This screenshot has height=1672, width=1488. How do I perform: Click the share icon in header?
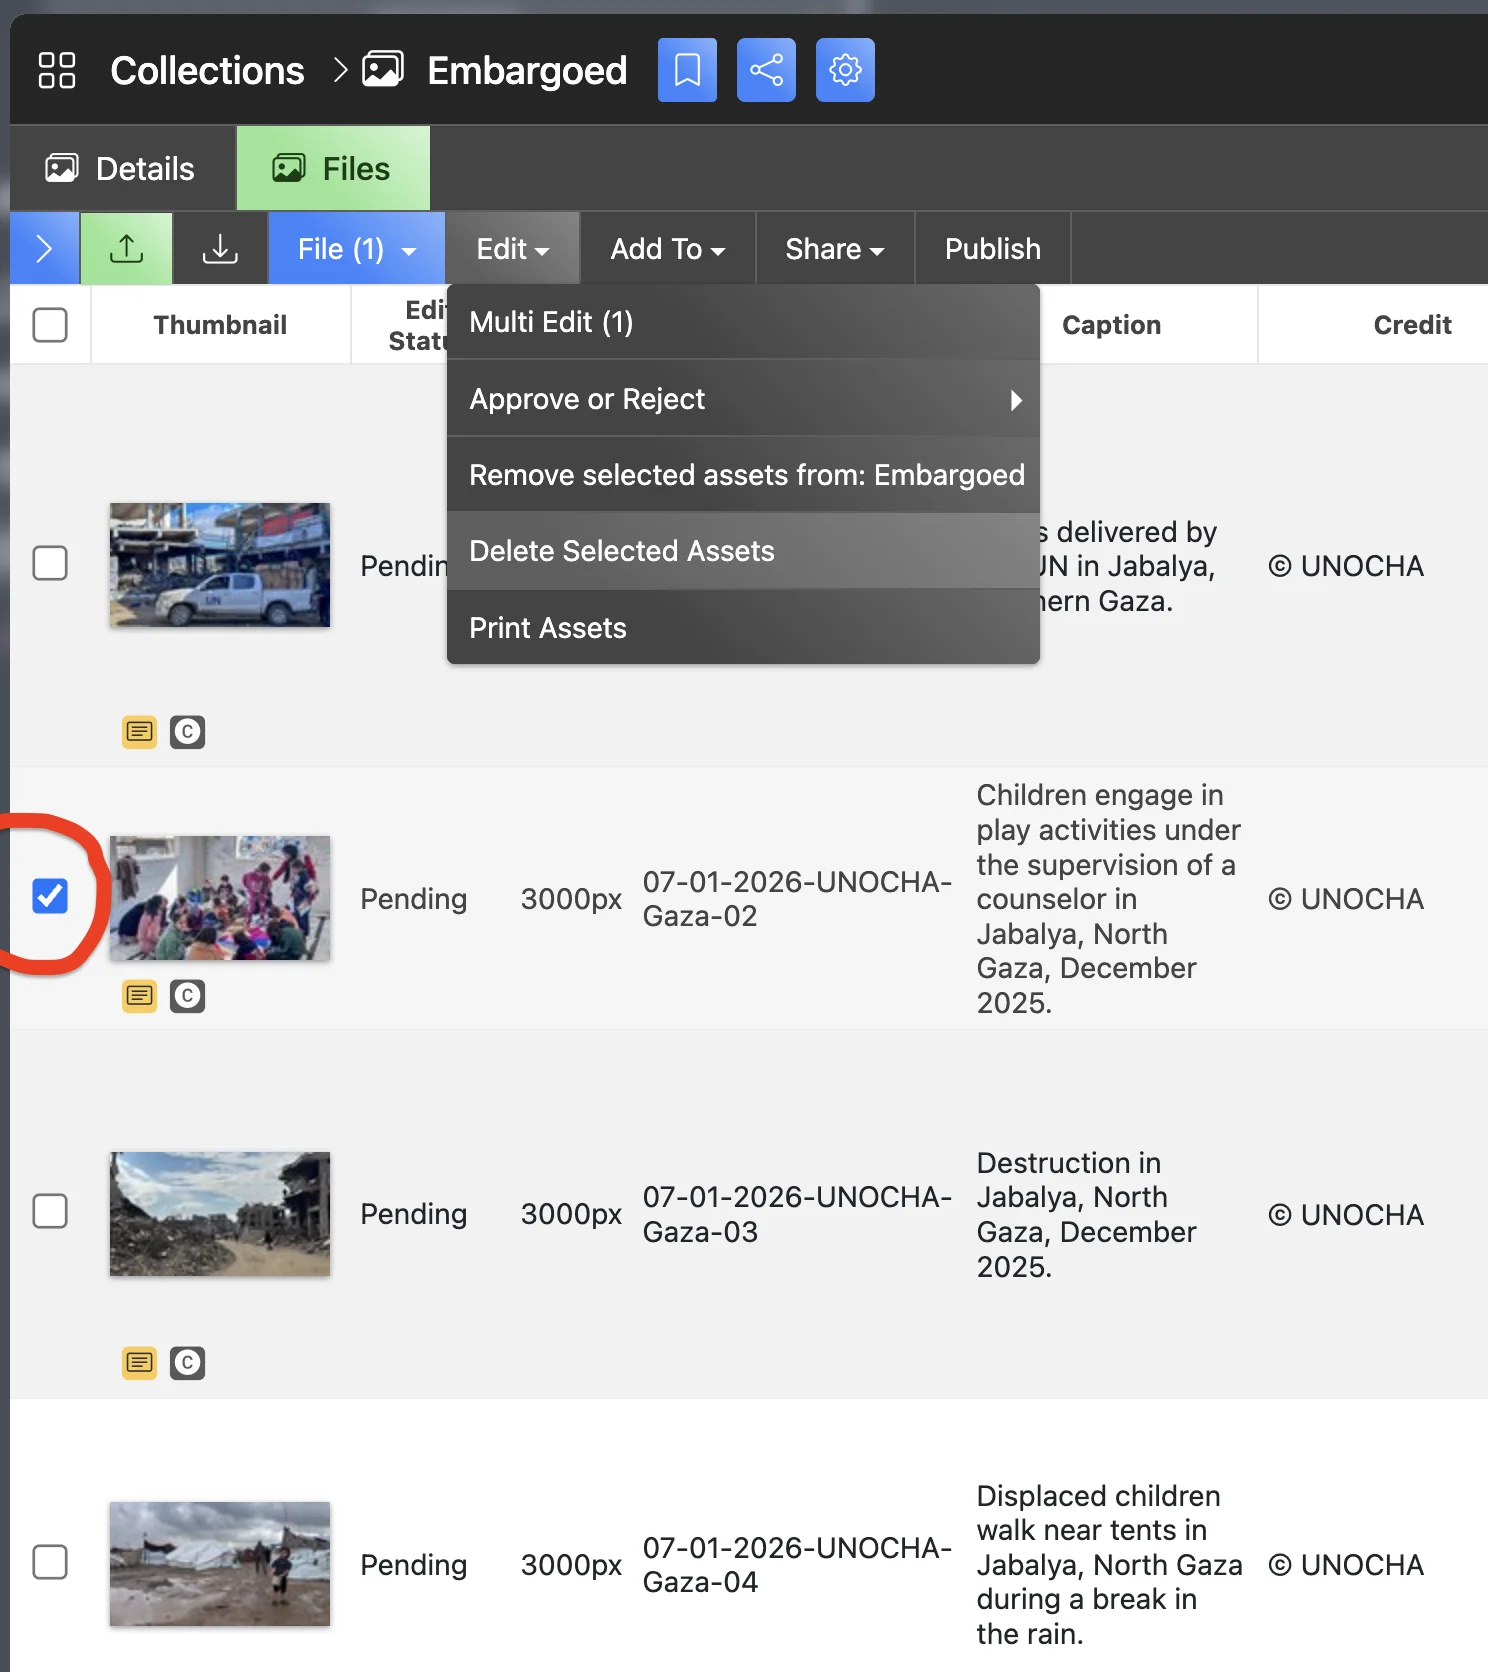click(766, 70)
